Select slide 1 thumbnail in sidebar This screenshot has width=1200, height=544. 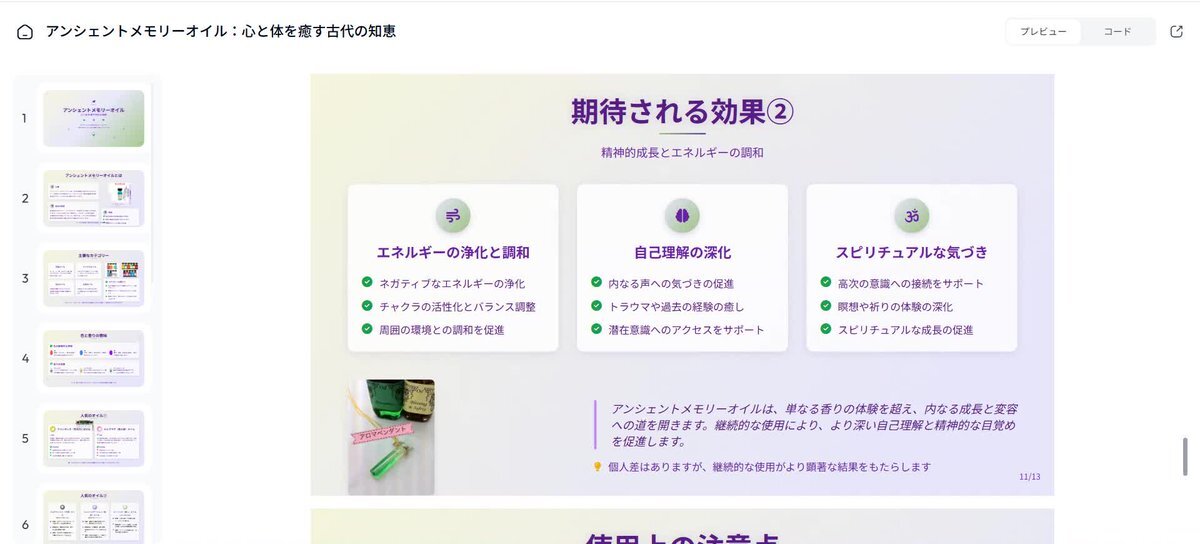tap(93, 118)
